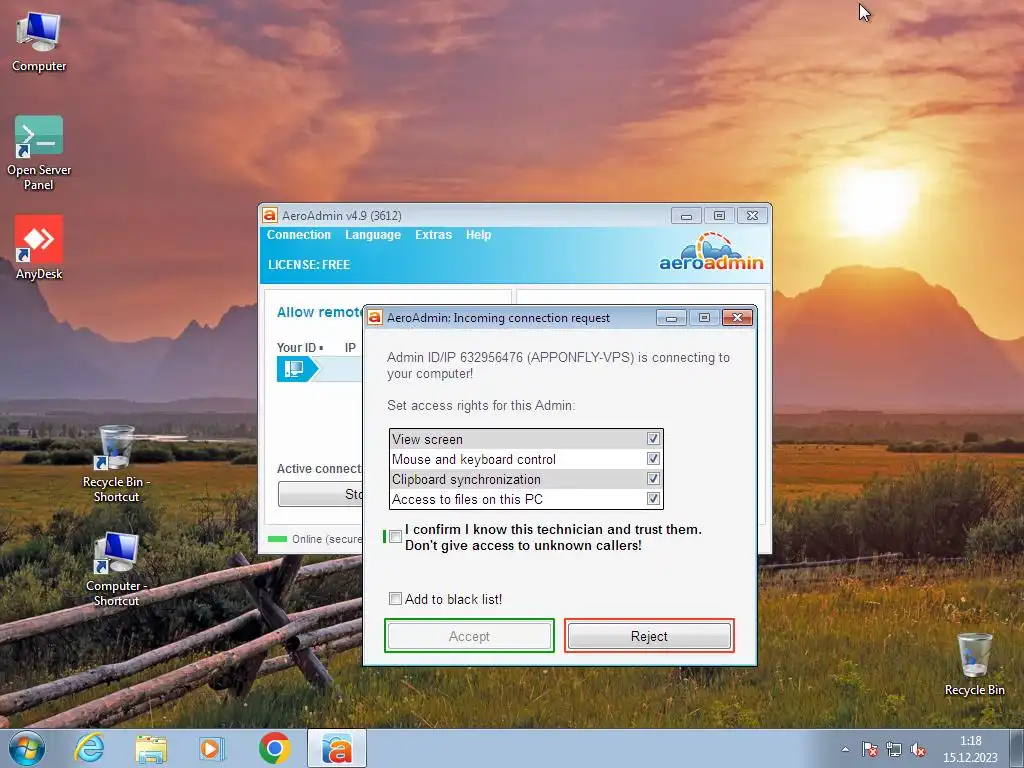Click the AeroAdmin window title icon
Viewport: 1024px width, 768px height.
point(270,215)
